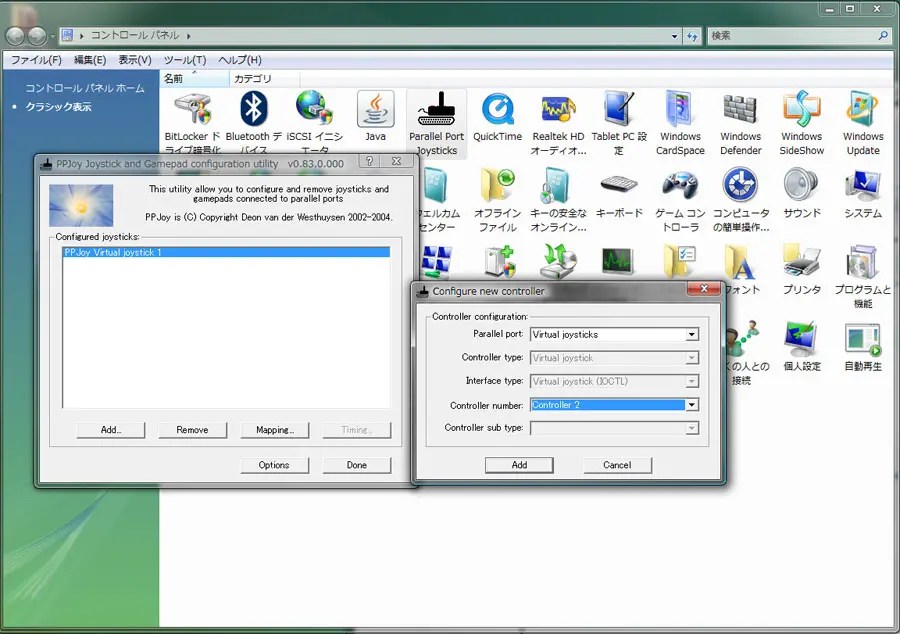The height and width of the screenshot is (634, 900).
Task: Open Tablet PC settings icon
Action: pos(619,124)
